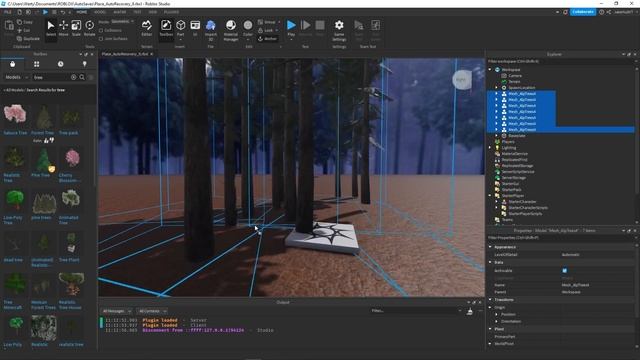Image resolution: width=640 pixels, height=360 pixels.
Task: Select the dead tree model thumbnail
Action: click(x=15, y=244)
